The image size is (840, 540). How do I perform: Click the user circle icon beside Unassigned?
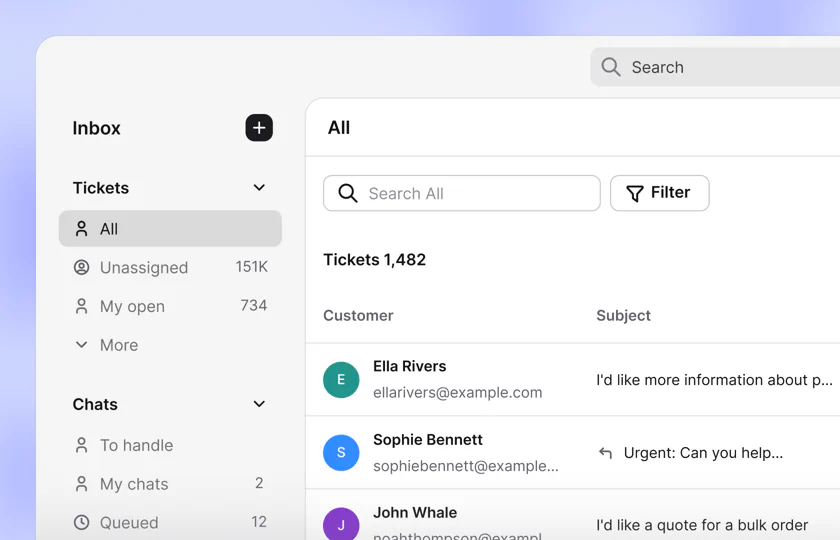point(81,267)
